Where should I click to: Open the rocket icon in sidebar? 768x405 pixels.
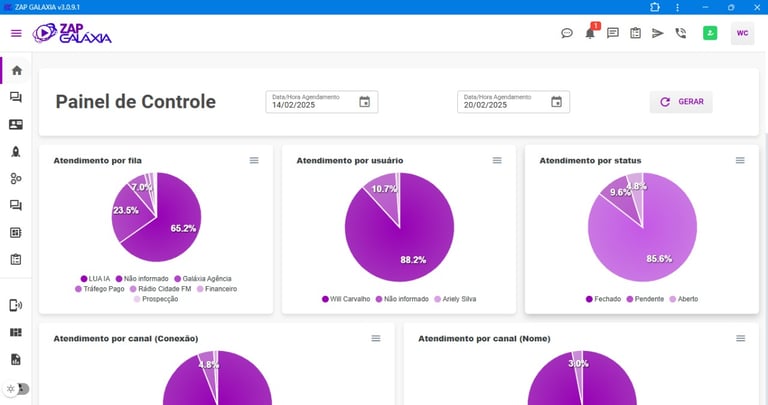click(x=16, y=152)
